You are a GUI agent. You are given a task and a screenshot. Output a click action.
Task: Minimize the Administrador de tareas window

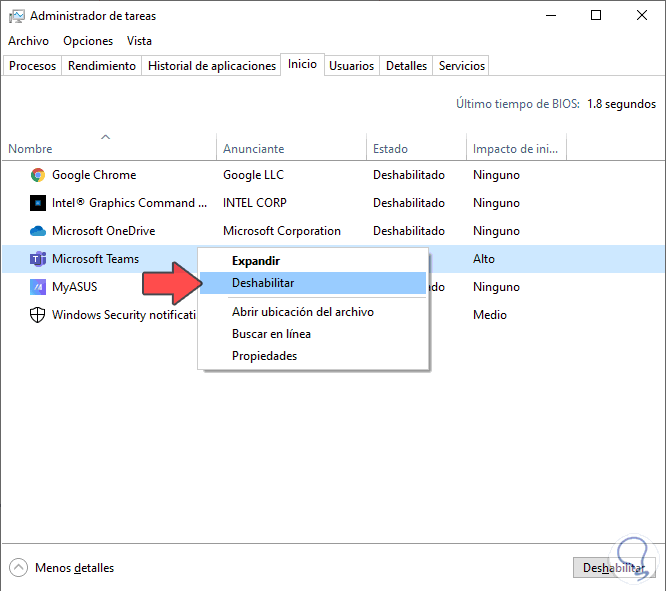click(x=551, y=16)
